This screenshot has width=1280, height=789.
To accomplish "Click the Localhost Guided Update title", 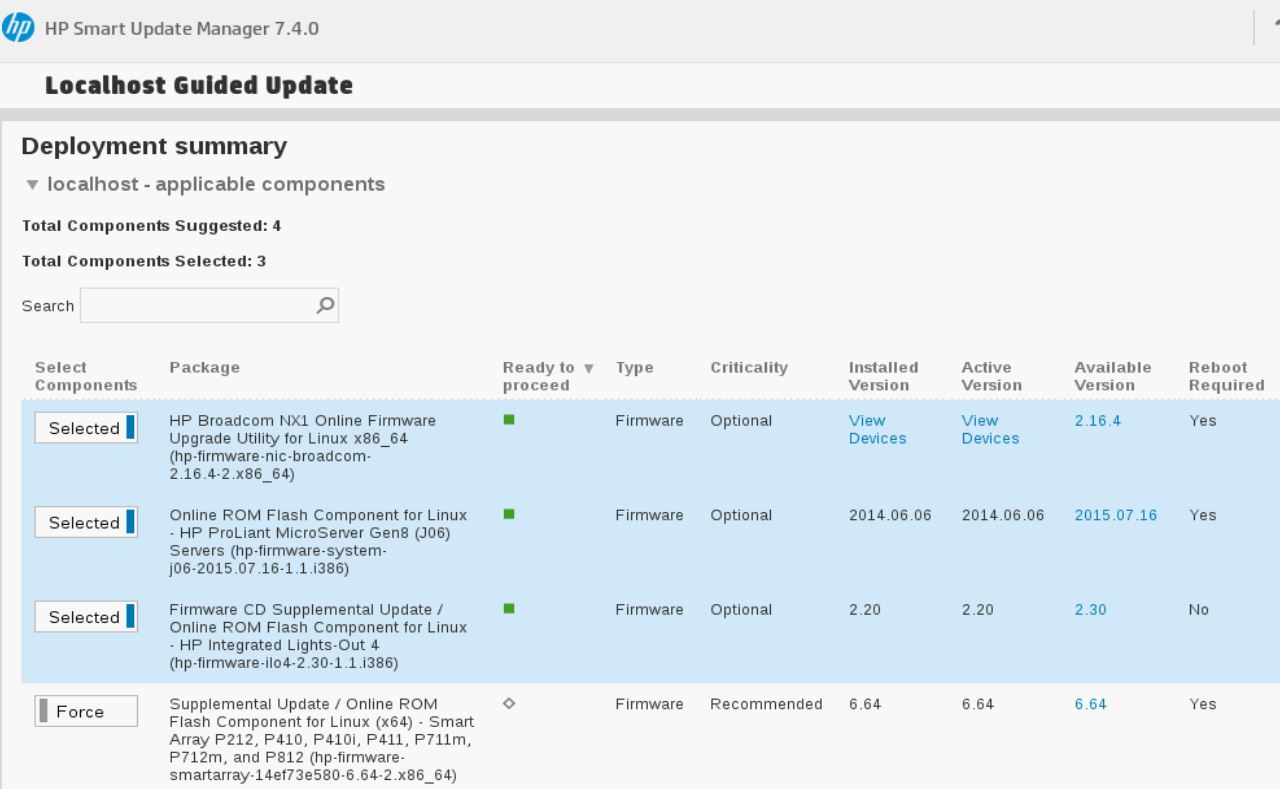I will point(199,85).
